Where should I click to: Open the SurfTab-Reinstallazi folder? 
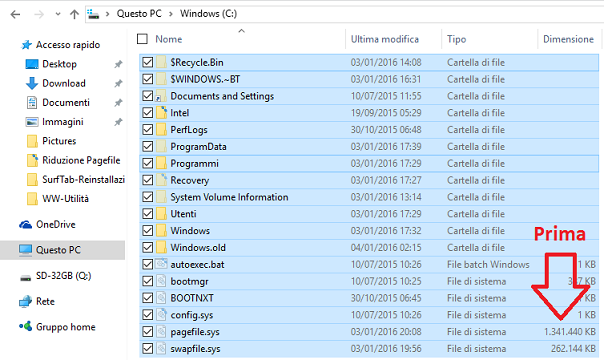click(83, 179)
